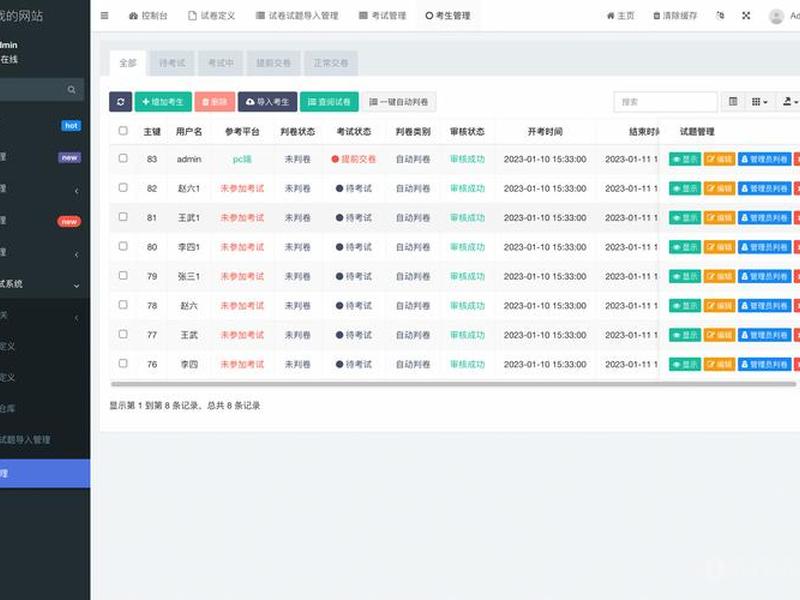Click 管理员判卷 button for row 76

764,364
